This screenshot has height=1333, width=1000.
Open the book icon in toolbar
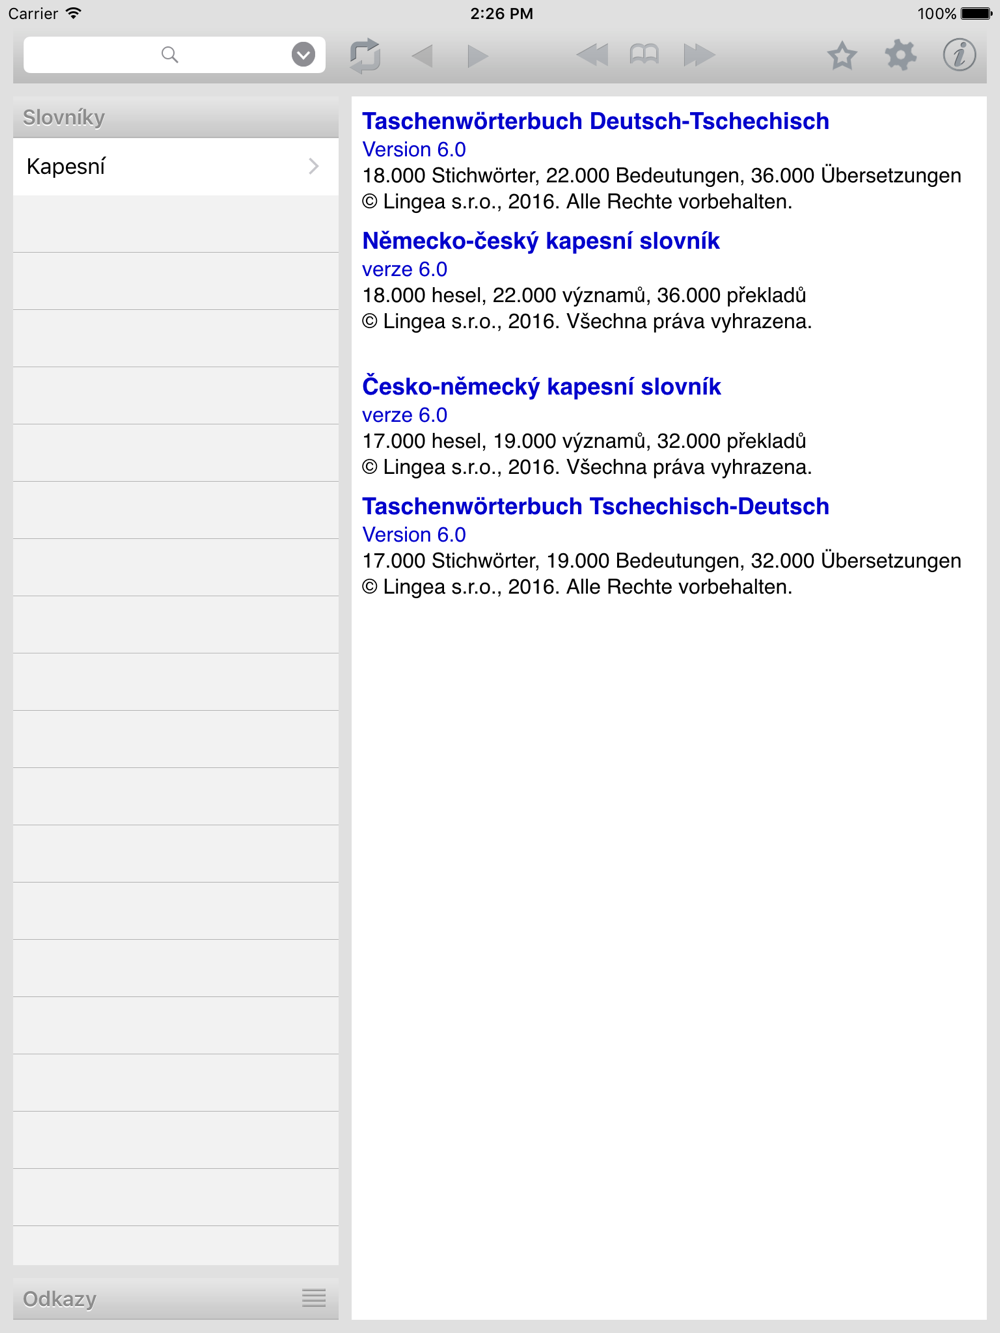click(644, 55)
